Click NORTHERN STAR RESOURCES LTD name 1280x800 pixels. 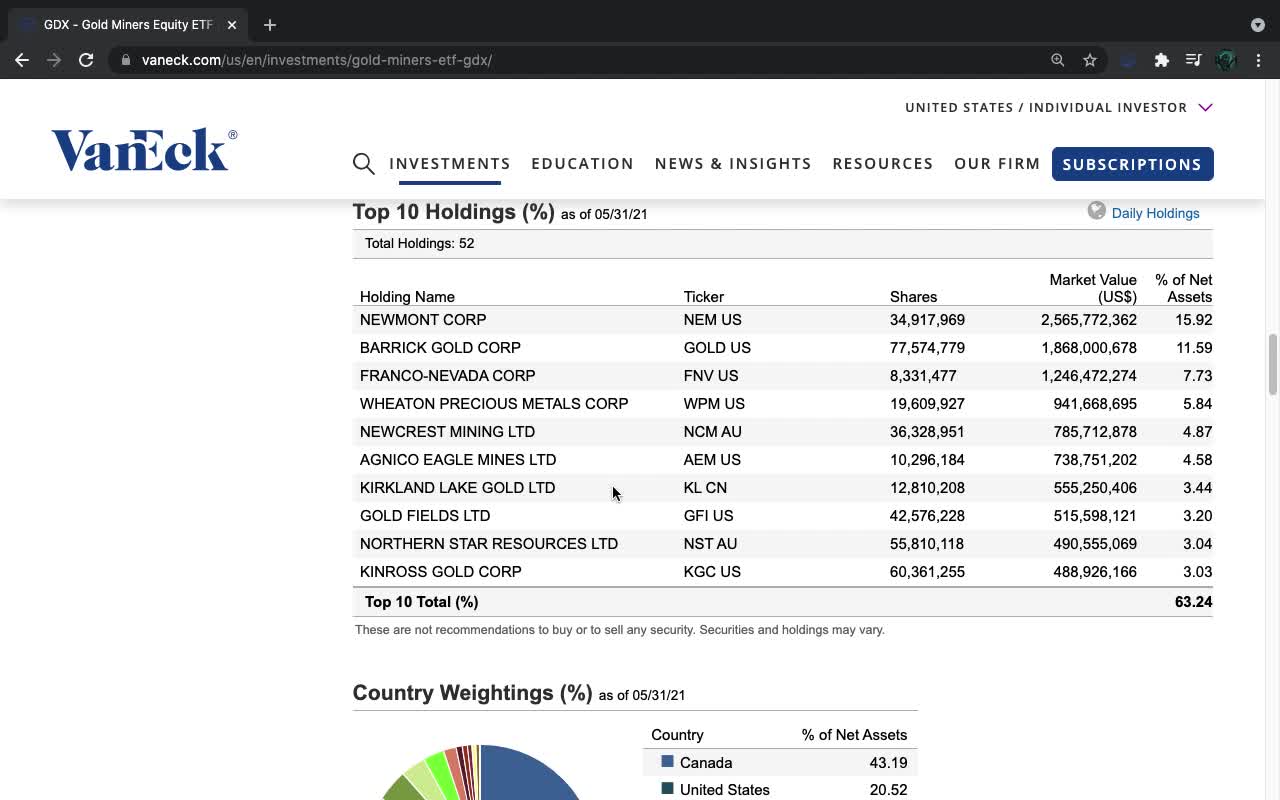pyautogui.click(x=489, y=544)
